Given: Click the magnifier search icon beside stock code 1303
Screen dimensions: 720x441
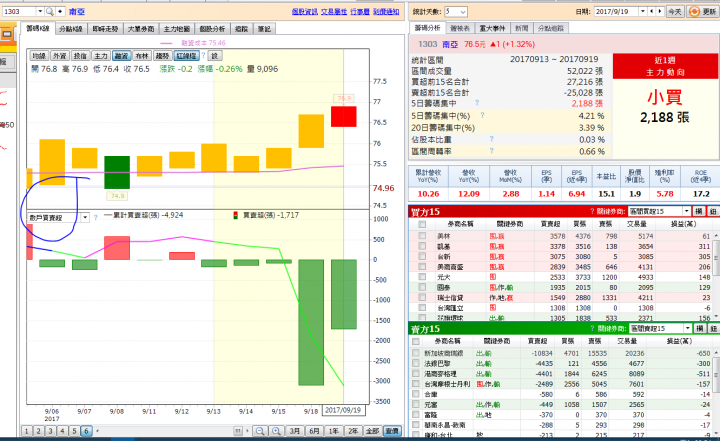Looking at the screenshot, I should click(50, 11).
